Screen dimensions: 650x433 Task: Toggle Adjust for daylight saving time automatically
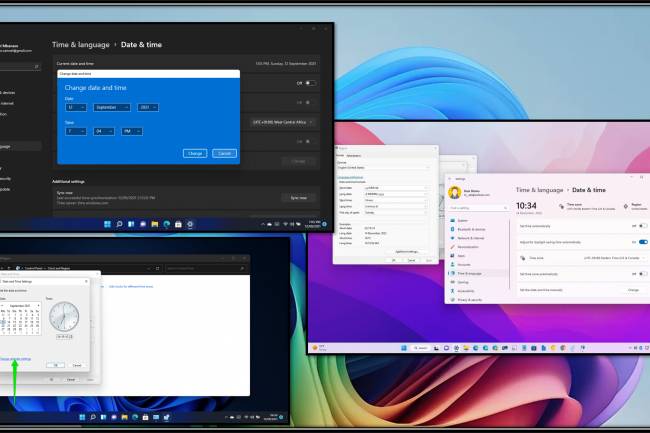tap(643, 242)
